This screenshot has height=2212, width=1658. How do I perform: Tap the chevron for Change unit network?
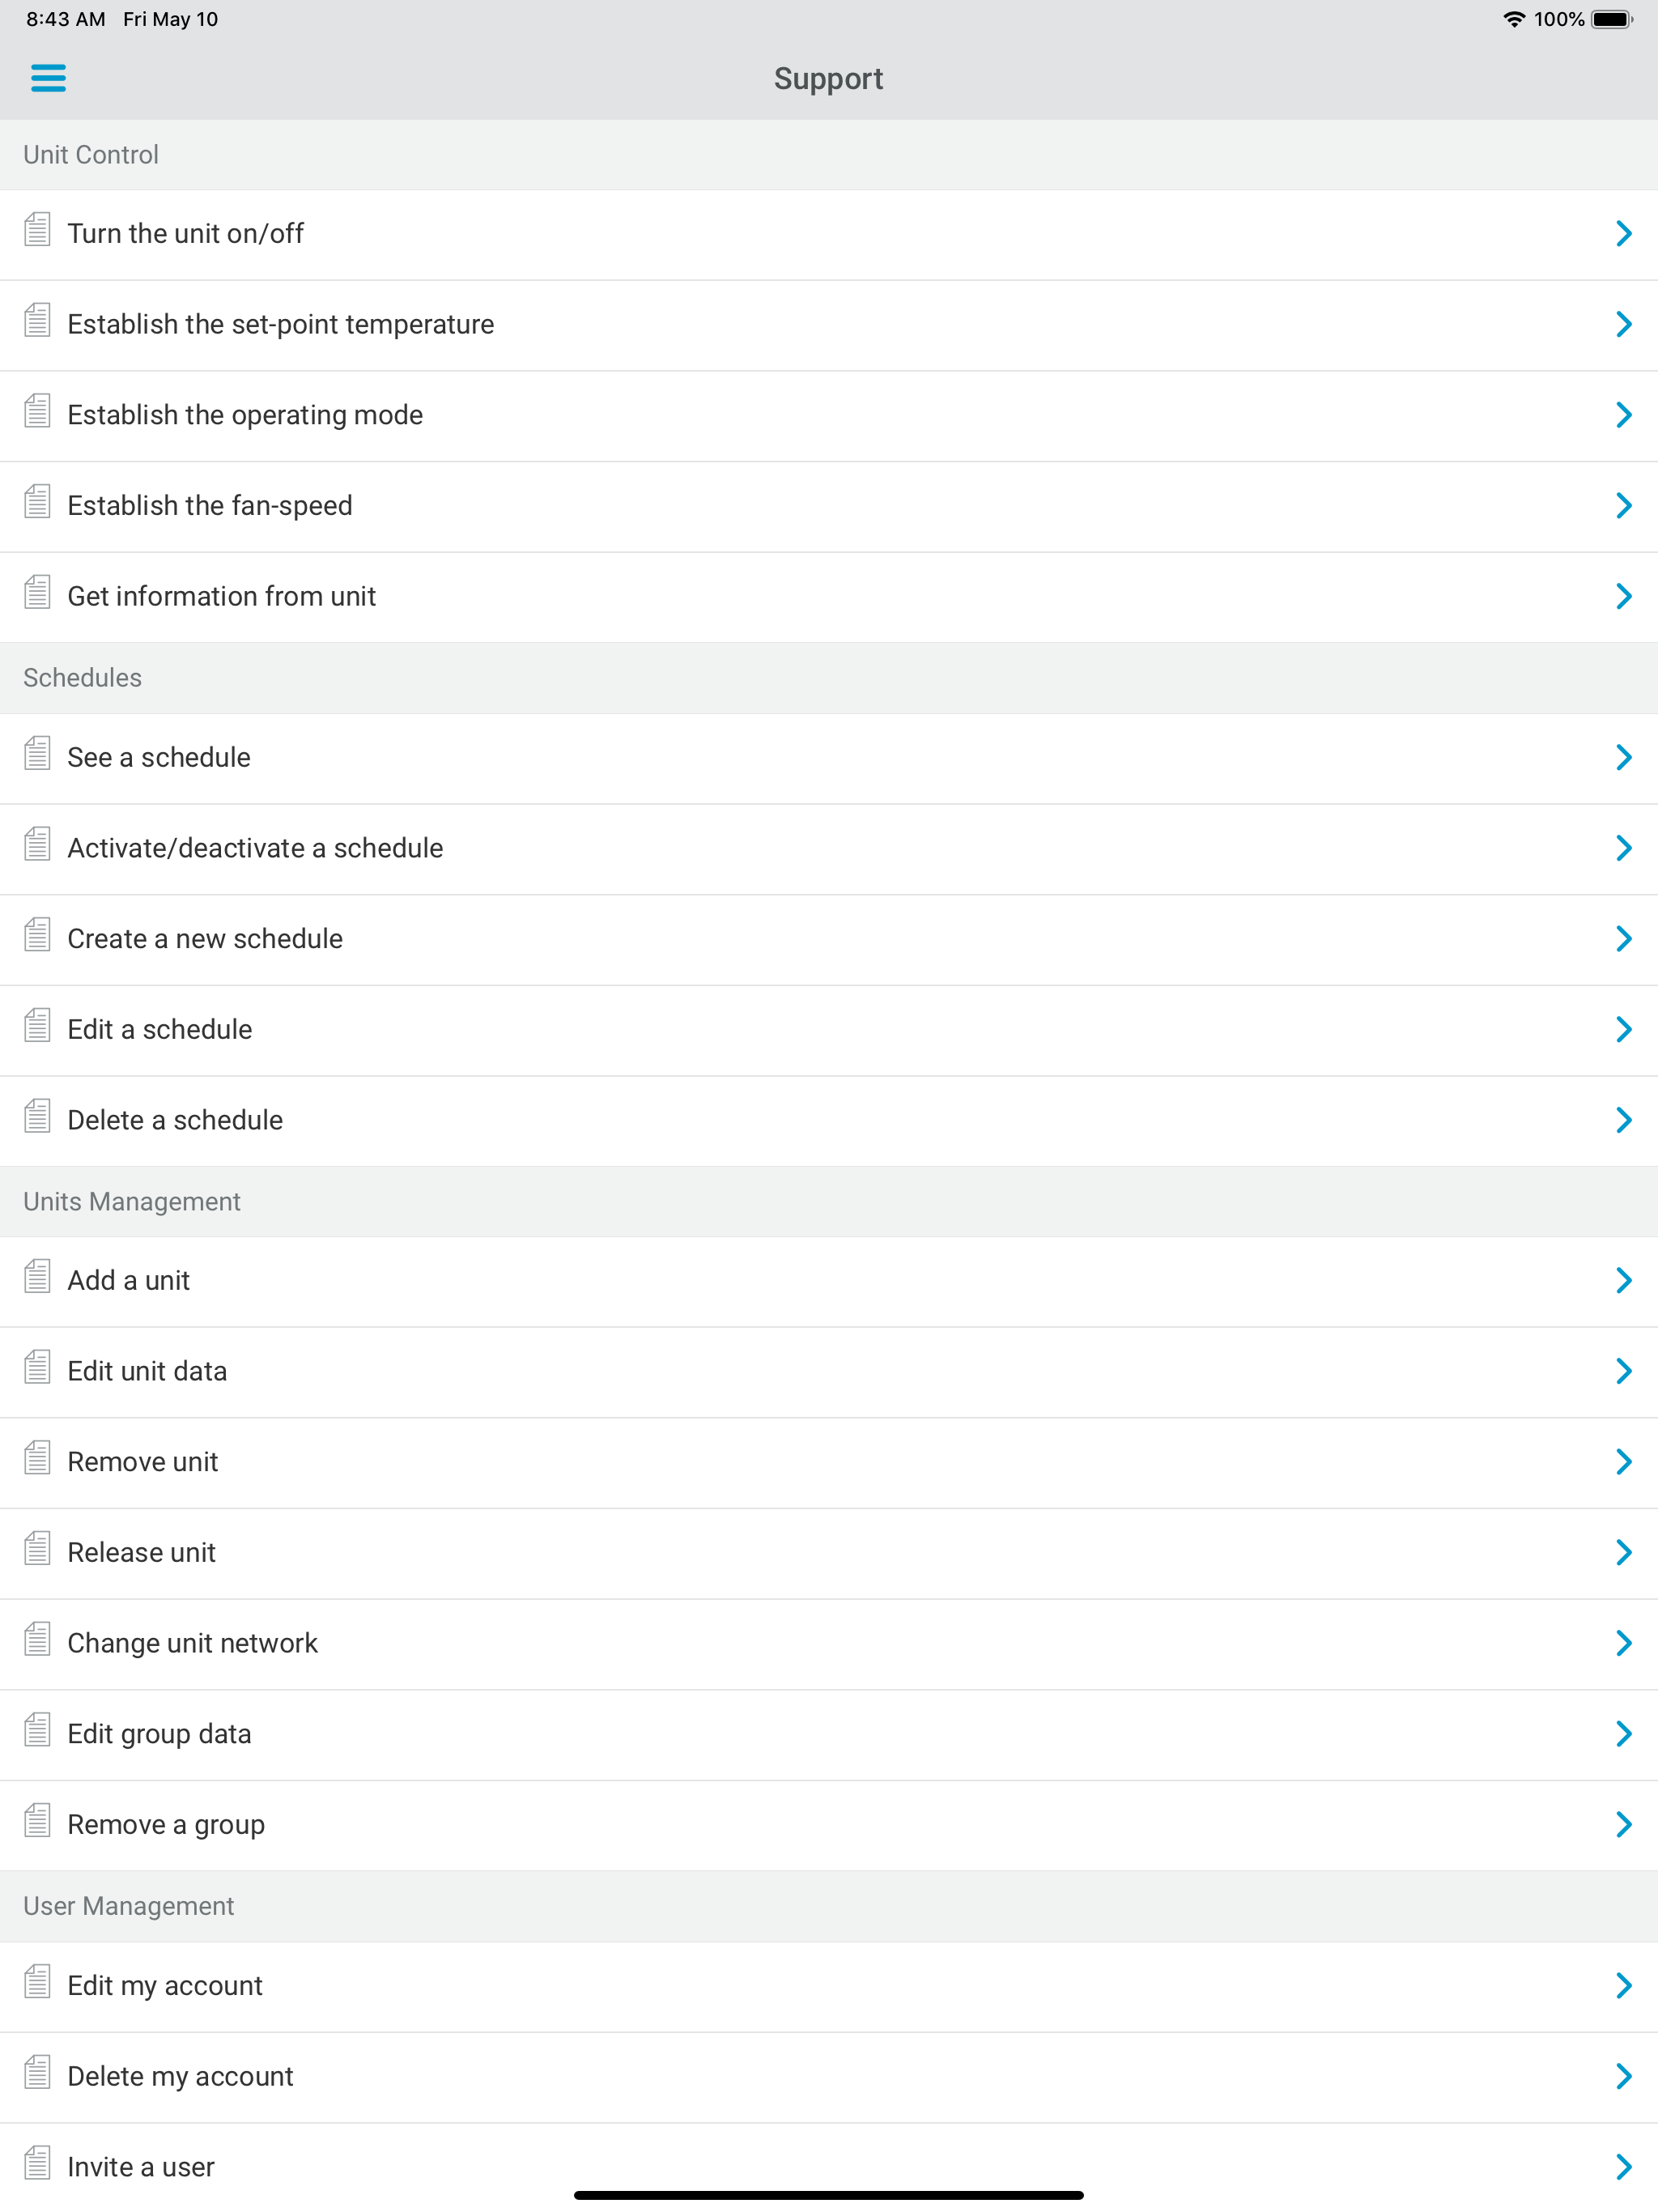[1623, 1643]
